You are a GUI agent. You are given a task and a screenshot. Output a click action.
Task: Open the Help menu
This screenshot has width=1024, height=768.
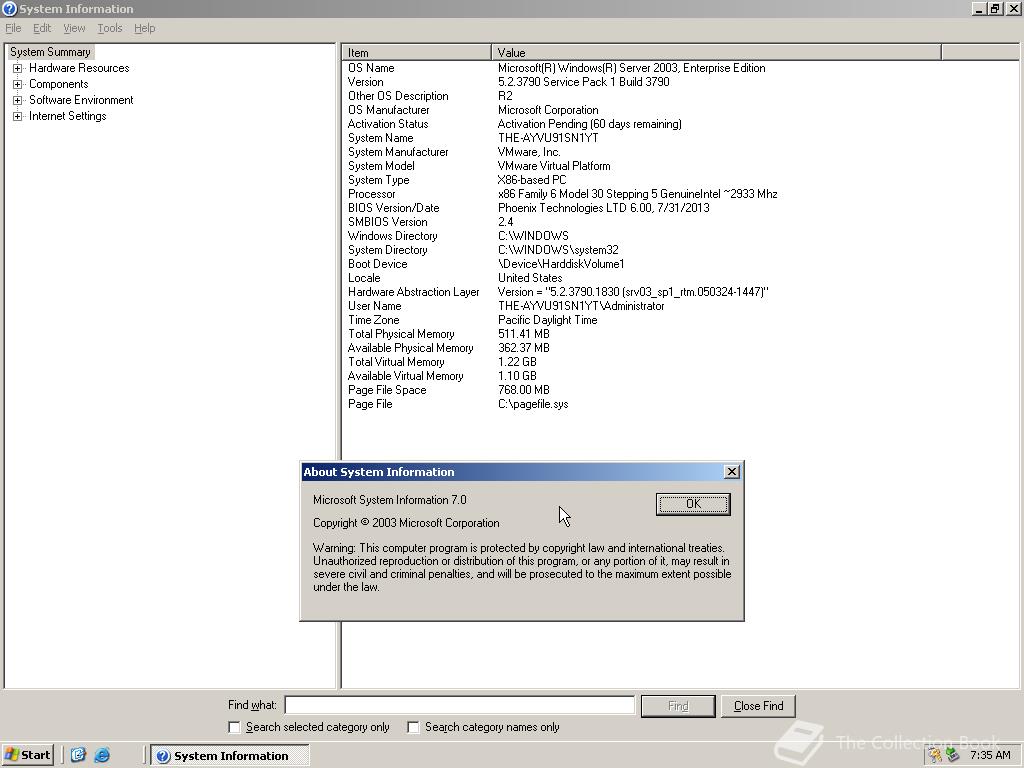point(144,28)
